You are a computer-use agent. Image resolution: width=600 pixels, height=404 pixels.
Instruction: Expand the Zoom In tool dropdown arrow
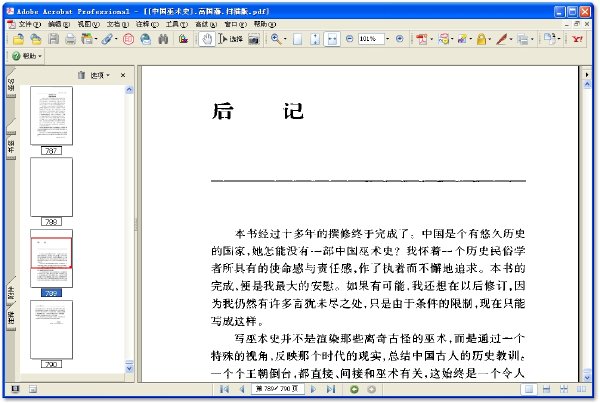(285, 39)
